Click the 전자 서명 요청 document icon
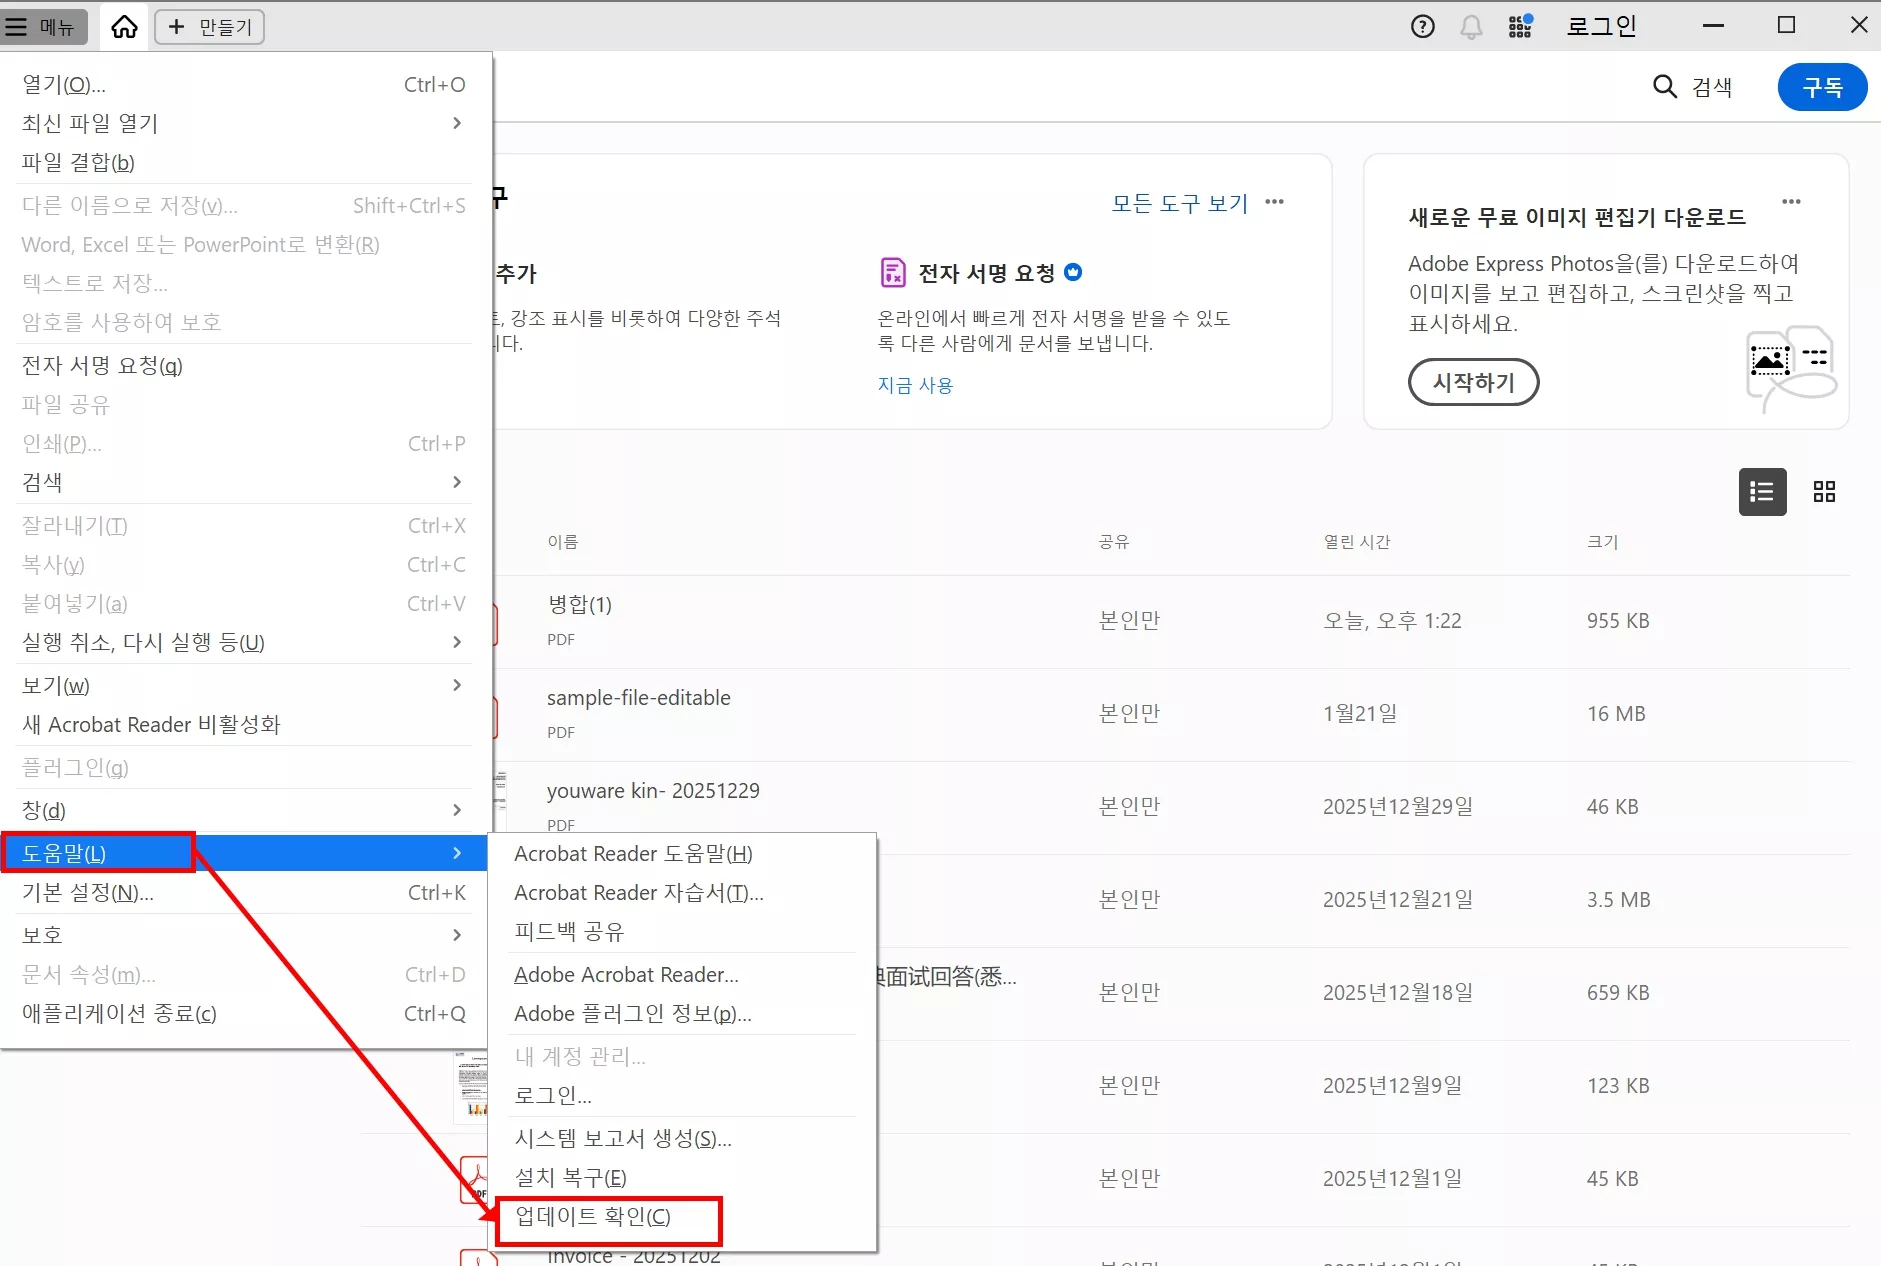The image size is (1881, 1266). tap(891, 271)
